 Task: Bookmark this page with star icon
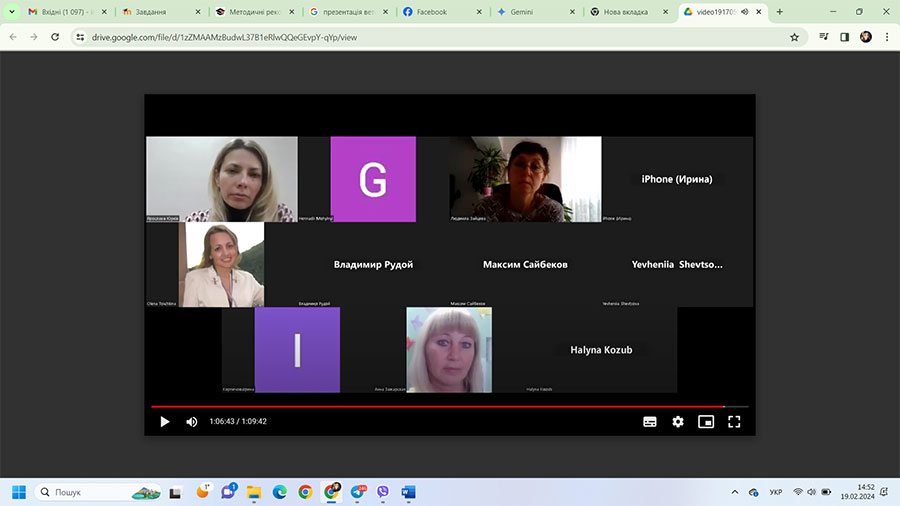pyautogui.click(x=795, y=37)
